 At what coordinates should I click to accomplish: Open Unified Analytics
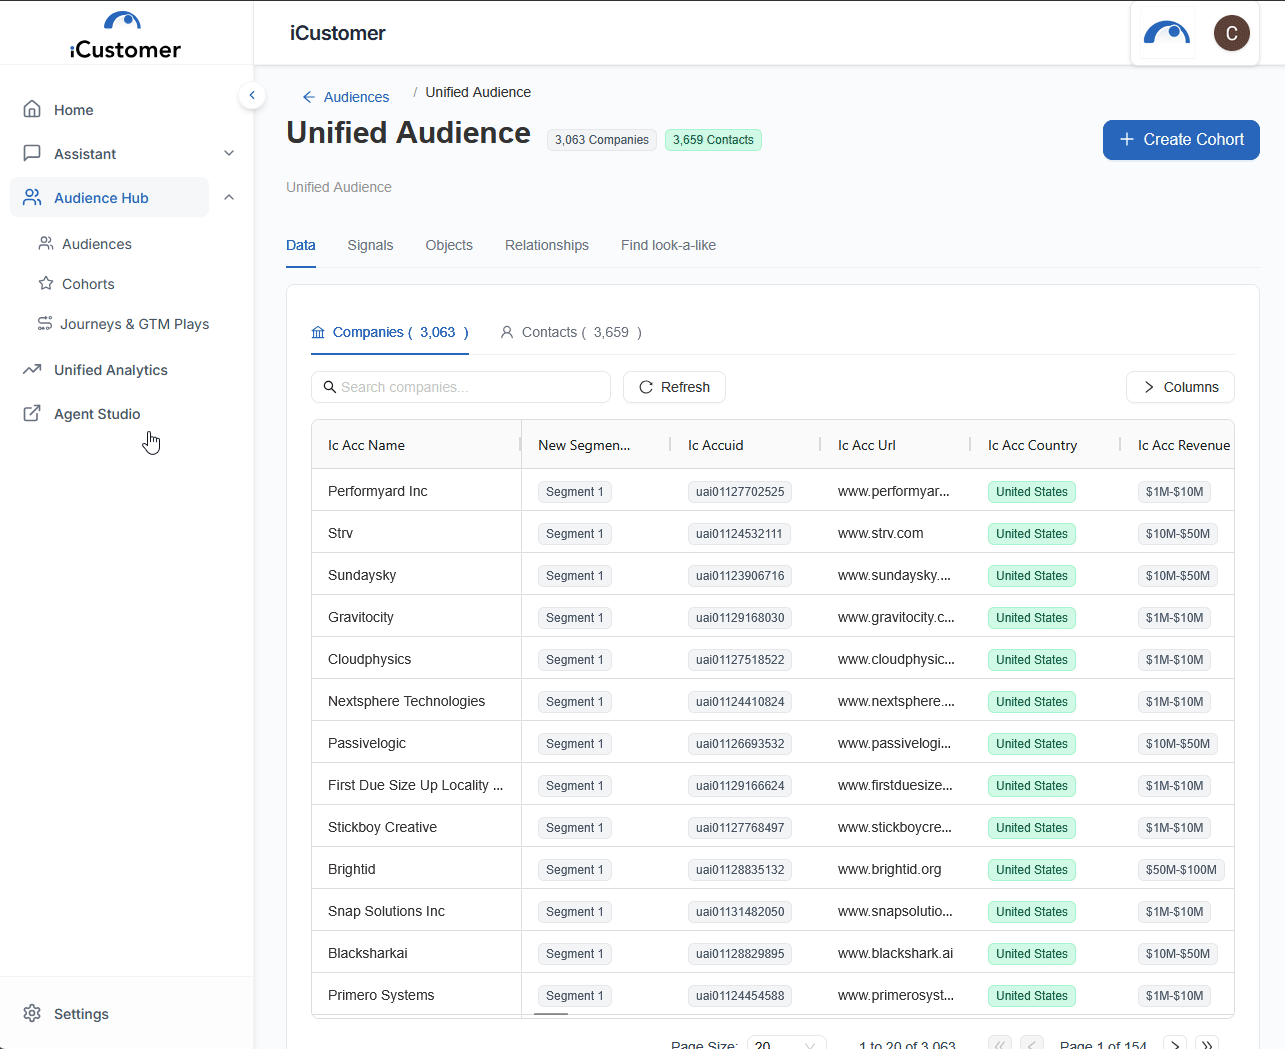(110, 370)
